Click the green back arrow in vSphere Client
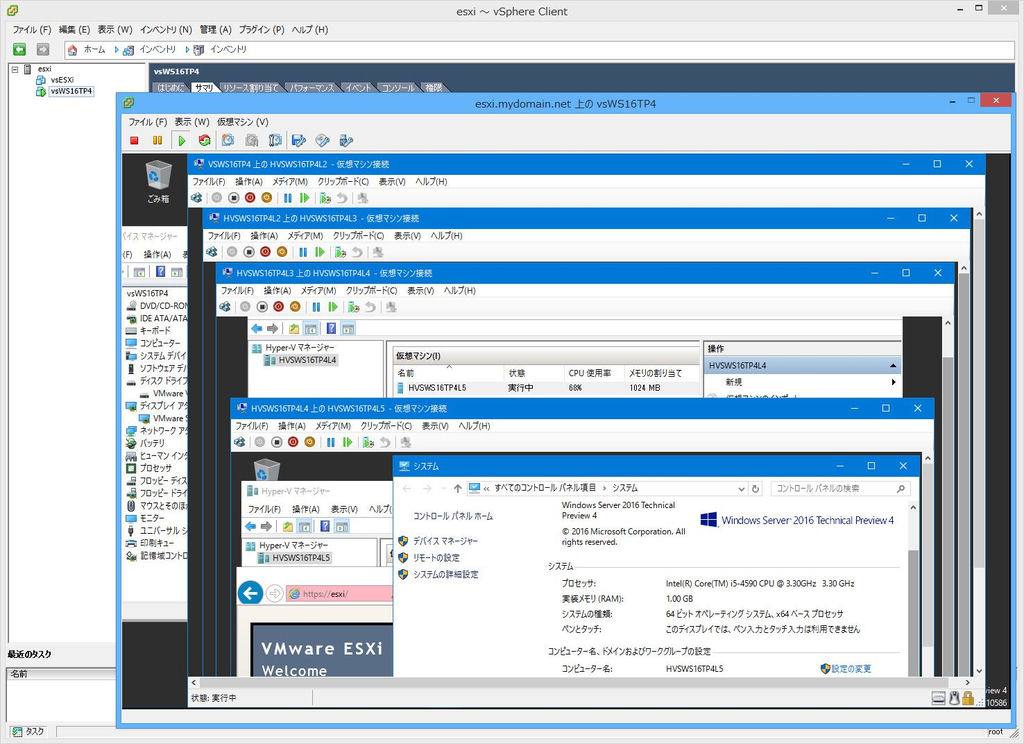1024x744 pixels. click(20, 49)
